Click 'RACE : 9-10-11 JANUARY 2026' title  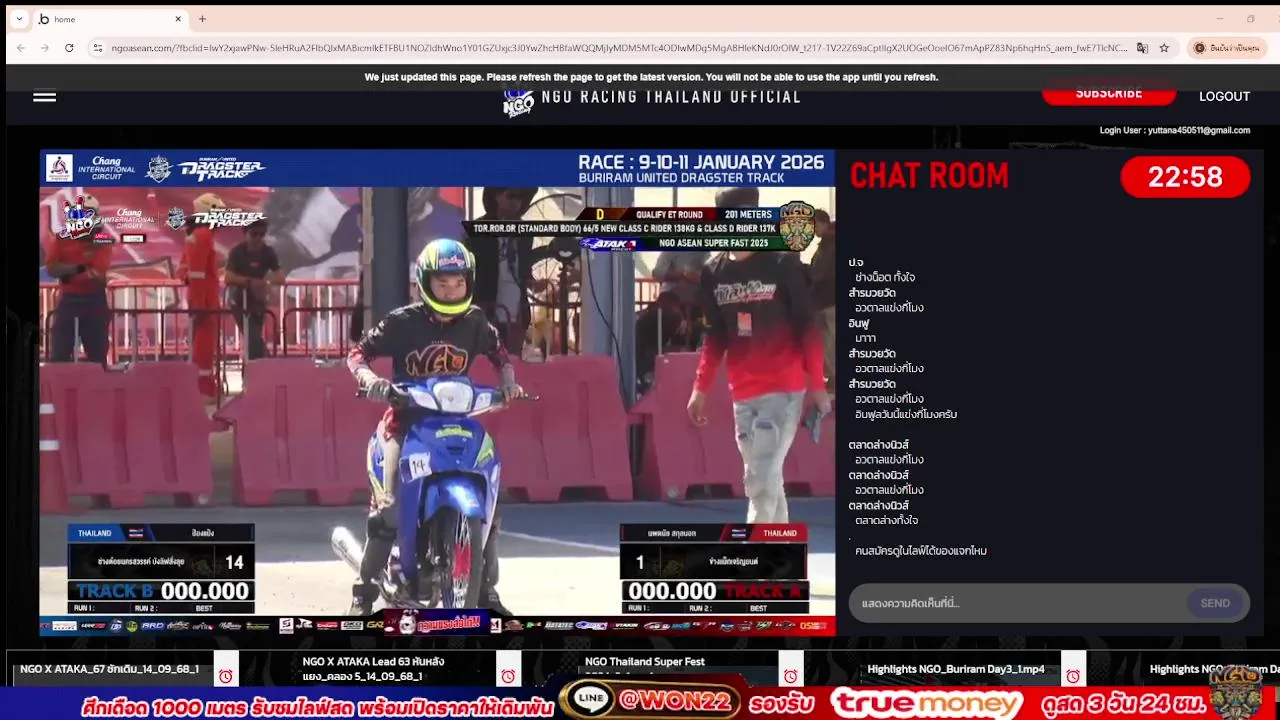coord(701,162)
